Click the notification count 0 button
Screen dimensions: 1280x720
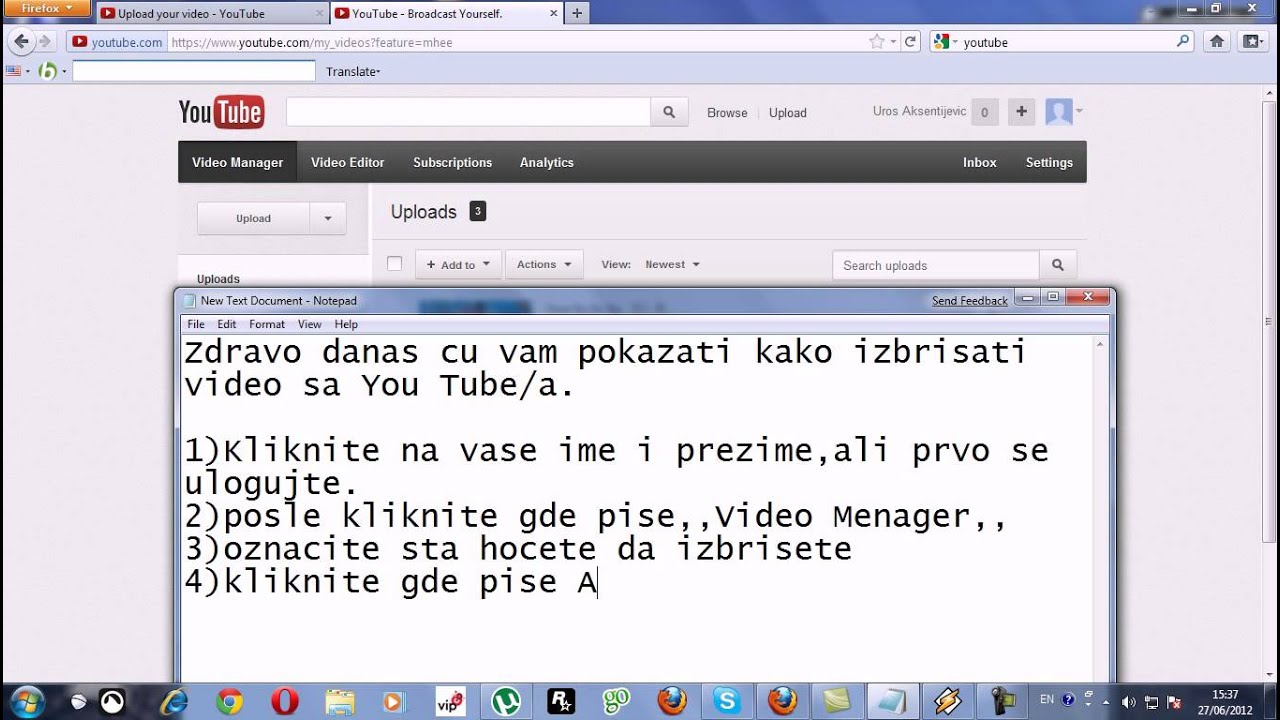984,113
